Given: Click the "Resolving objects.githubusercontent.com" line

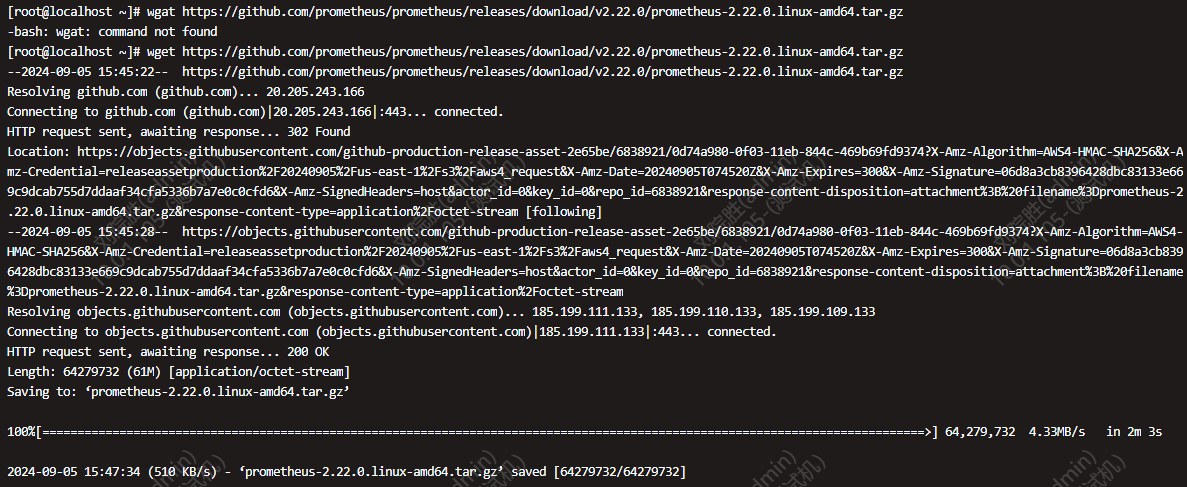Looking at the screenshot, I should (441, 312).
